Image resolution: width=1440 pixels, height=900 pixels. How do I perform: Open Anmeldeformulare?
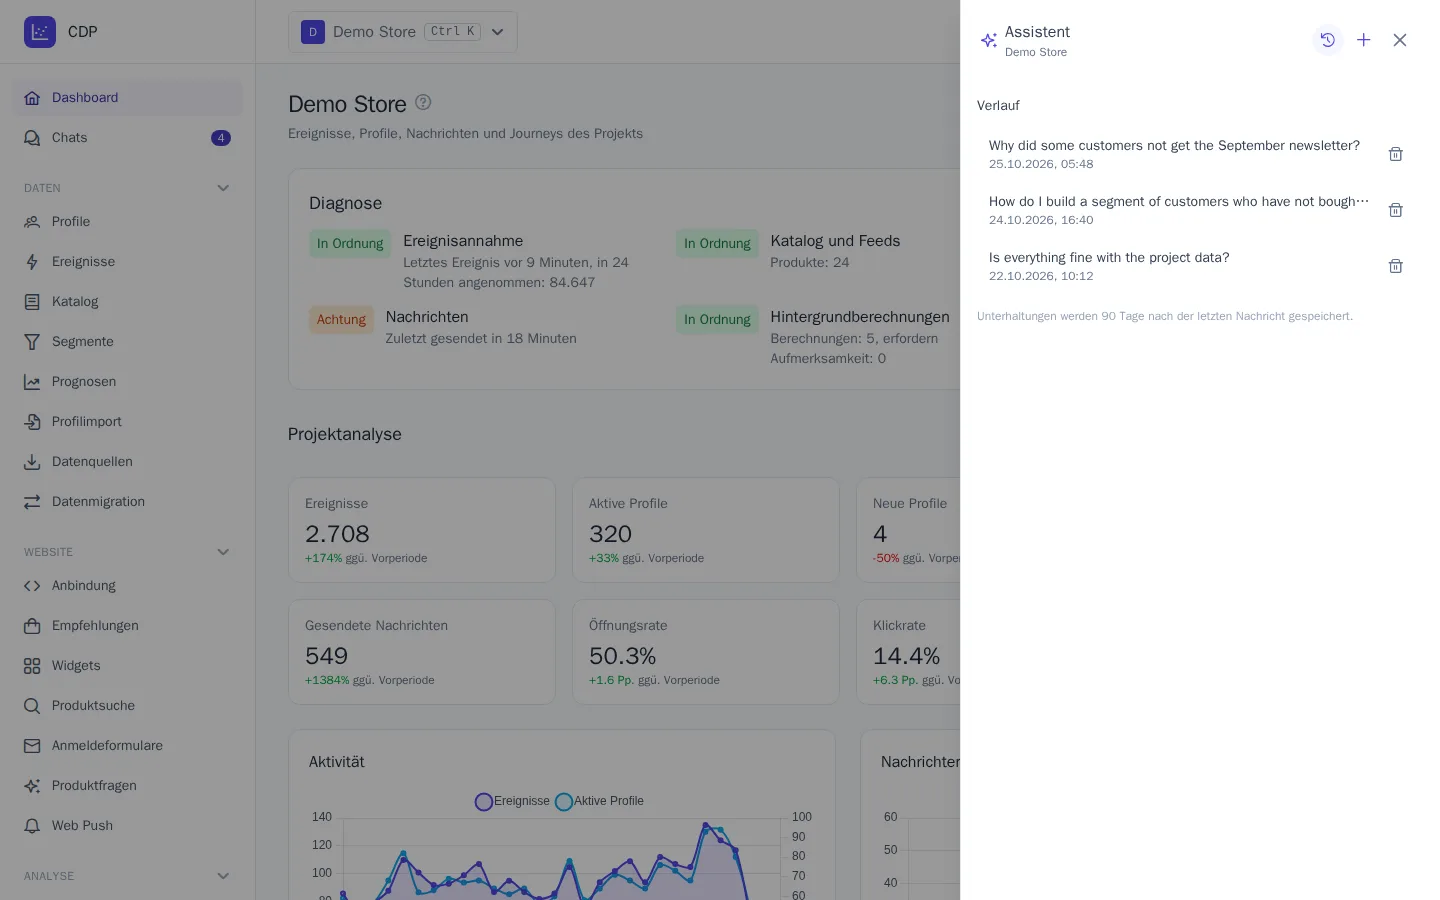[x=128, y=746]
